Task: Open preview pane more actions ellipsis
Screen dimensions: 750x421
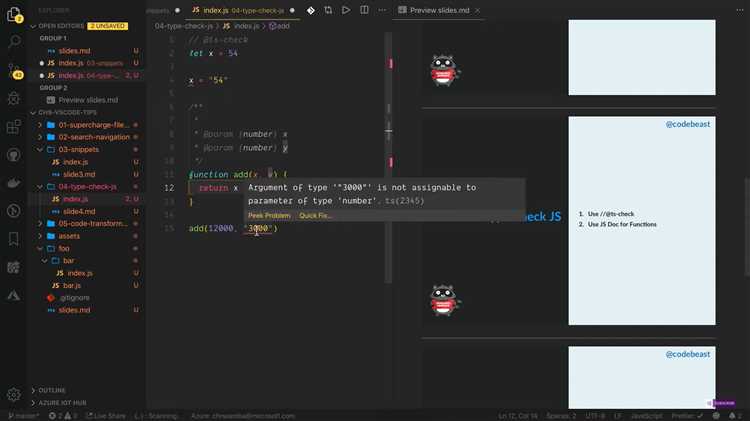Action: (x=739, y=10)
